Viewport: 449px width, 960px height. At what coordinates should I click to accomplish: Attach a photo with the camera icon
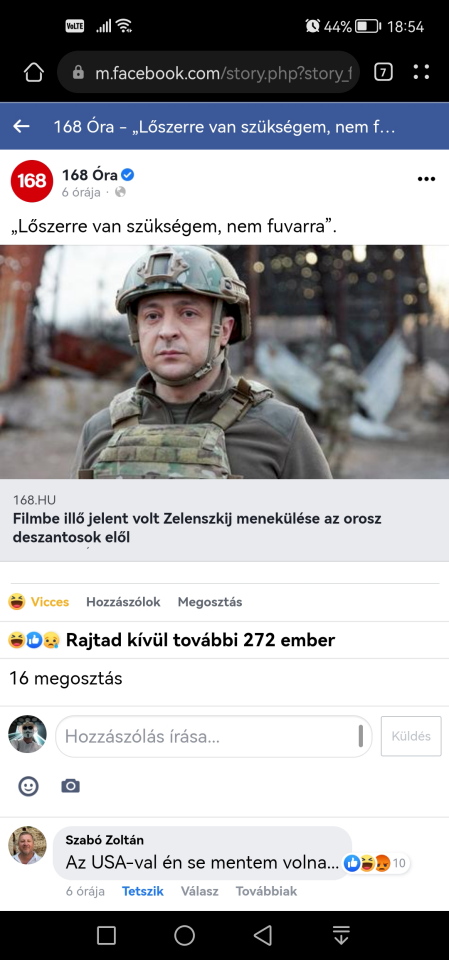[70, 786]
